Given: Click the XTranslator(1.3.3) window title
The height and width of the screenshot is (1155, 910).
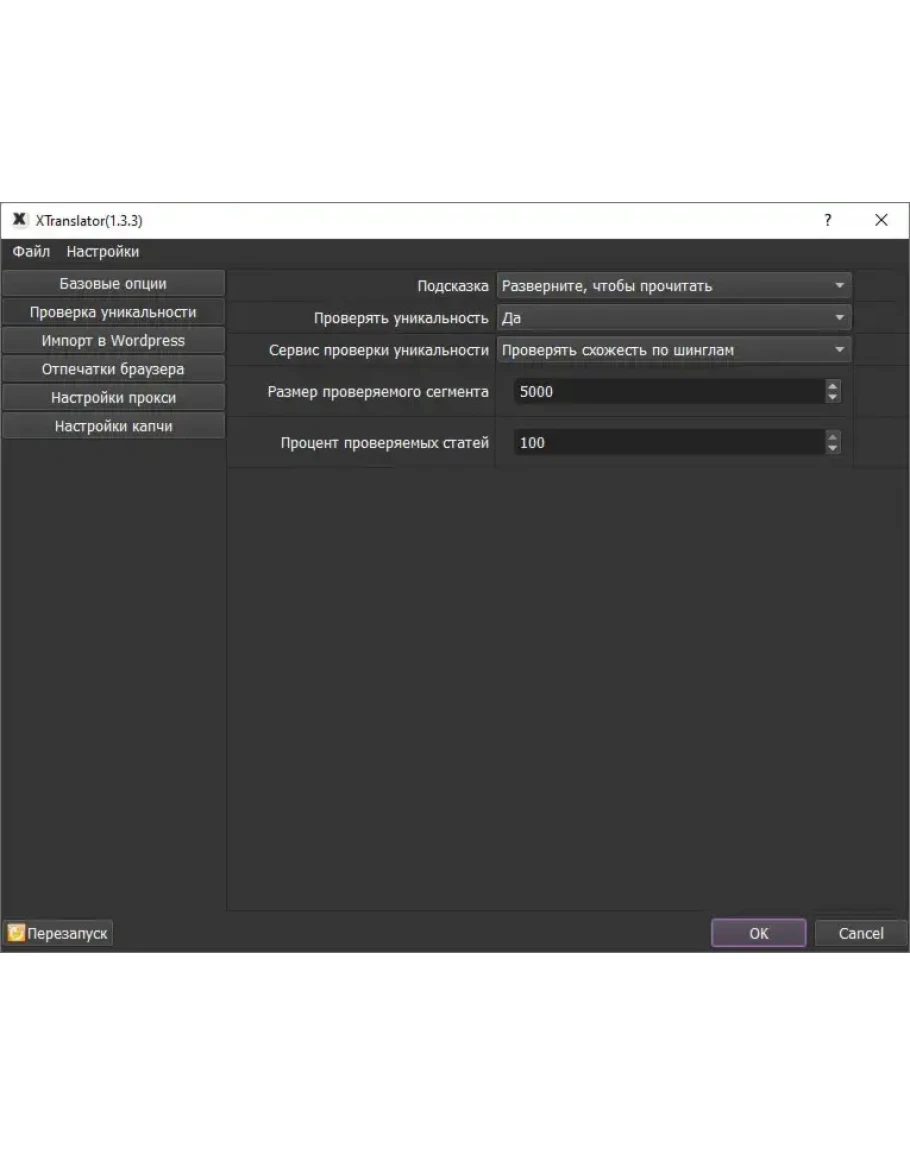Looking at the screenshot, I should tap(89, 220).
